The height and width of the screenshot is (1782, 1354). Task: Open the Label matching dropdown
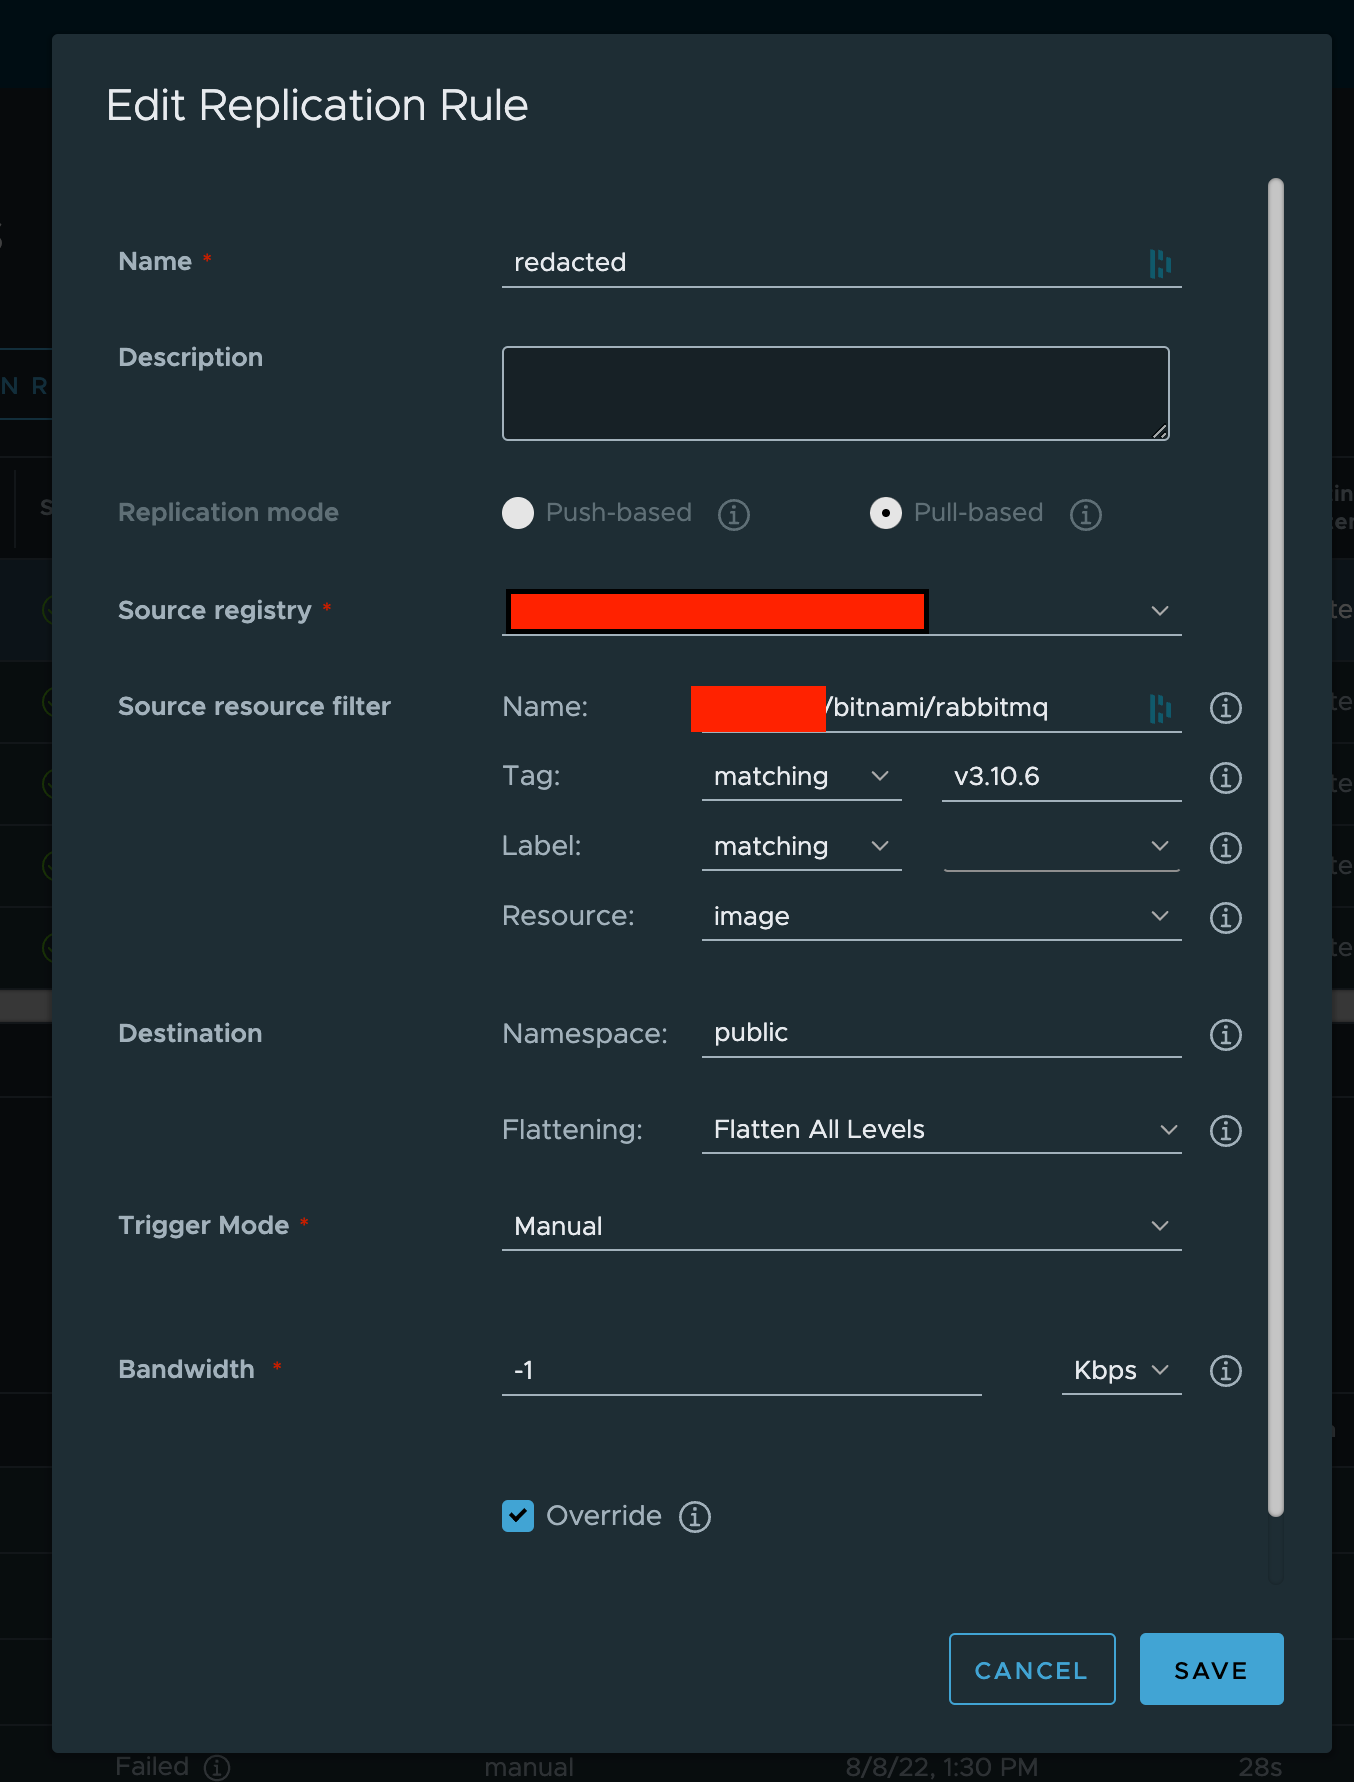click(802, 847)
